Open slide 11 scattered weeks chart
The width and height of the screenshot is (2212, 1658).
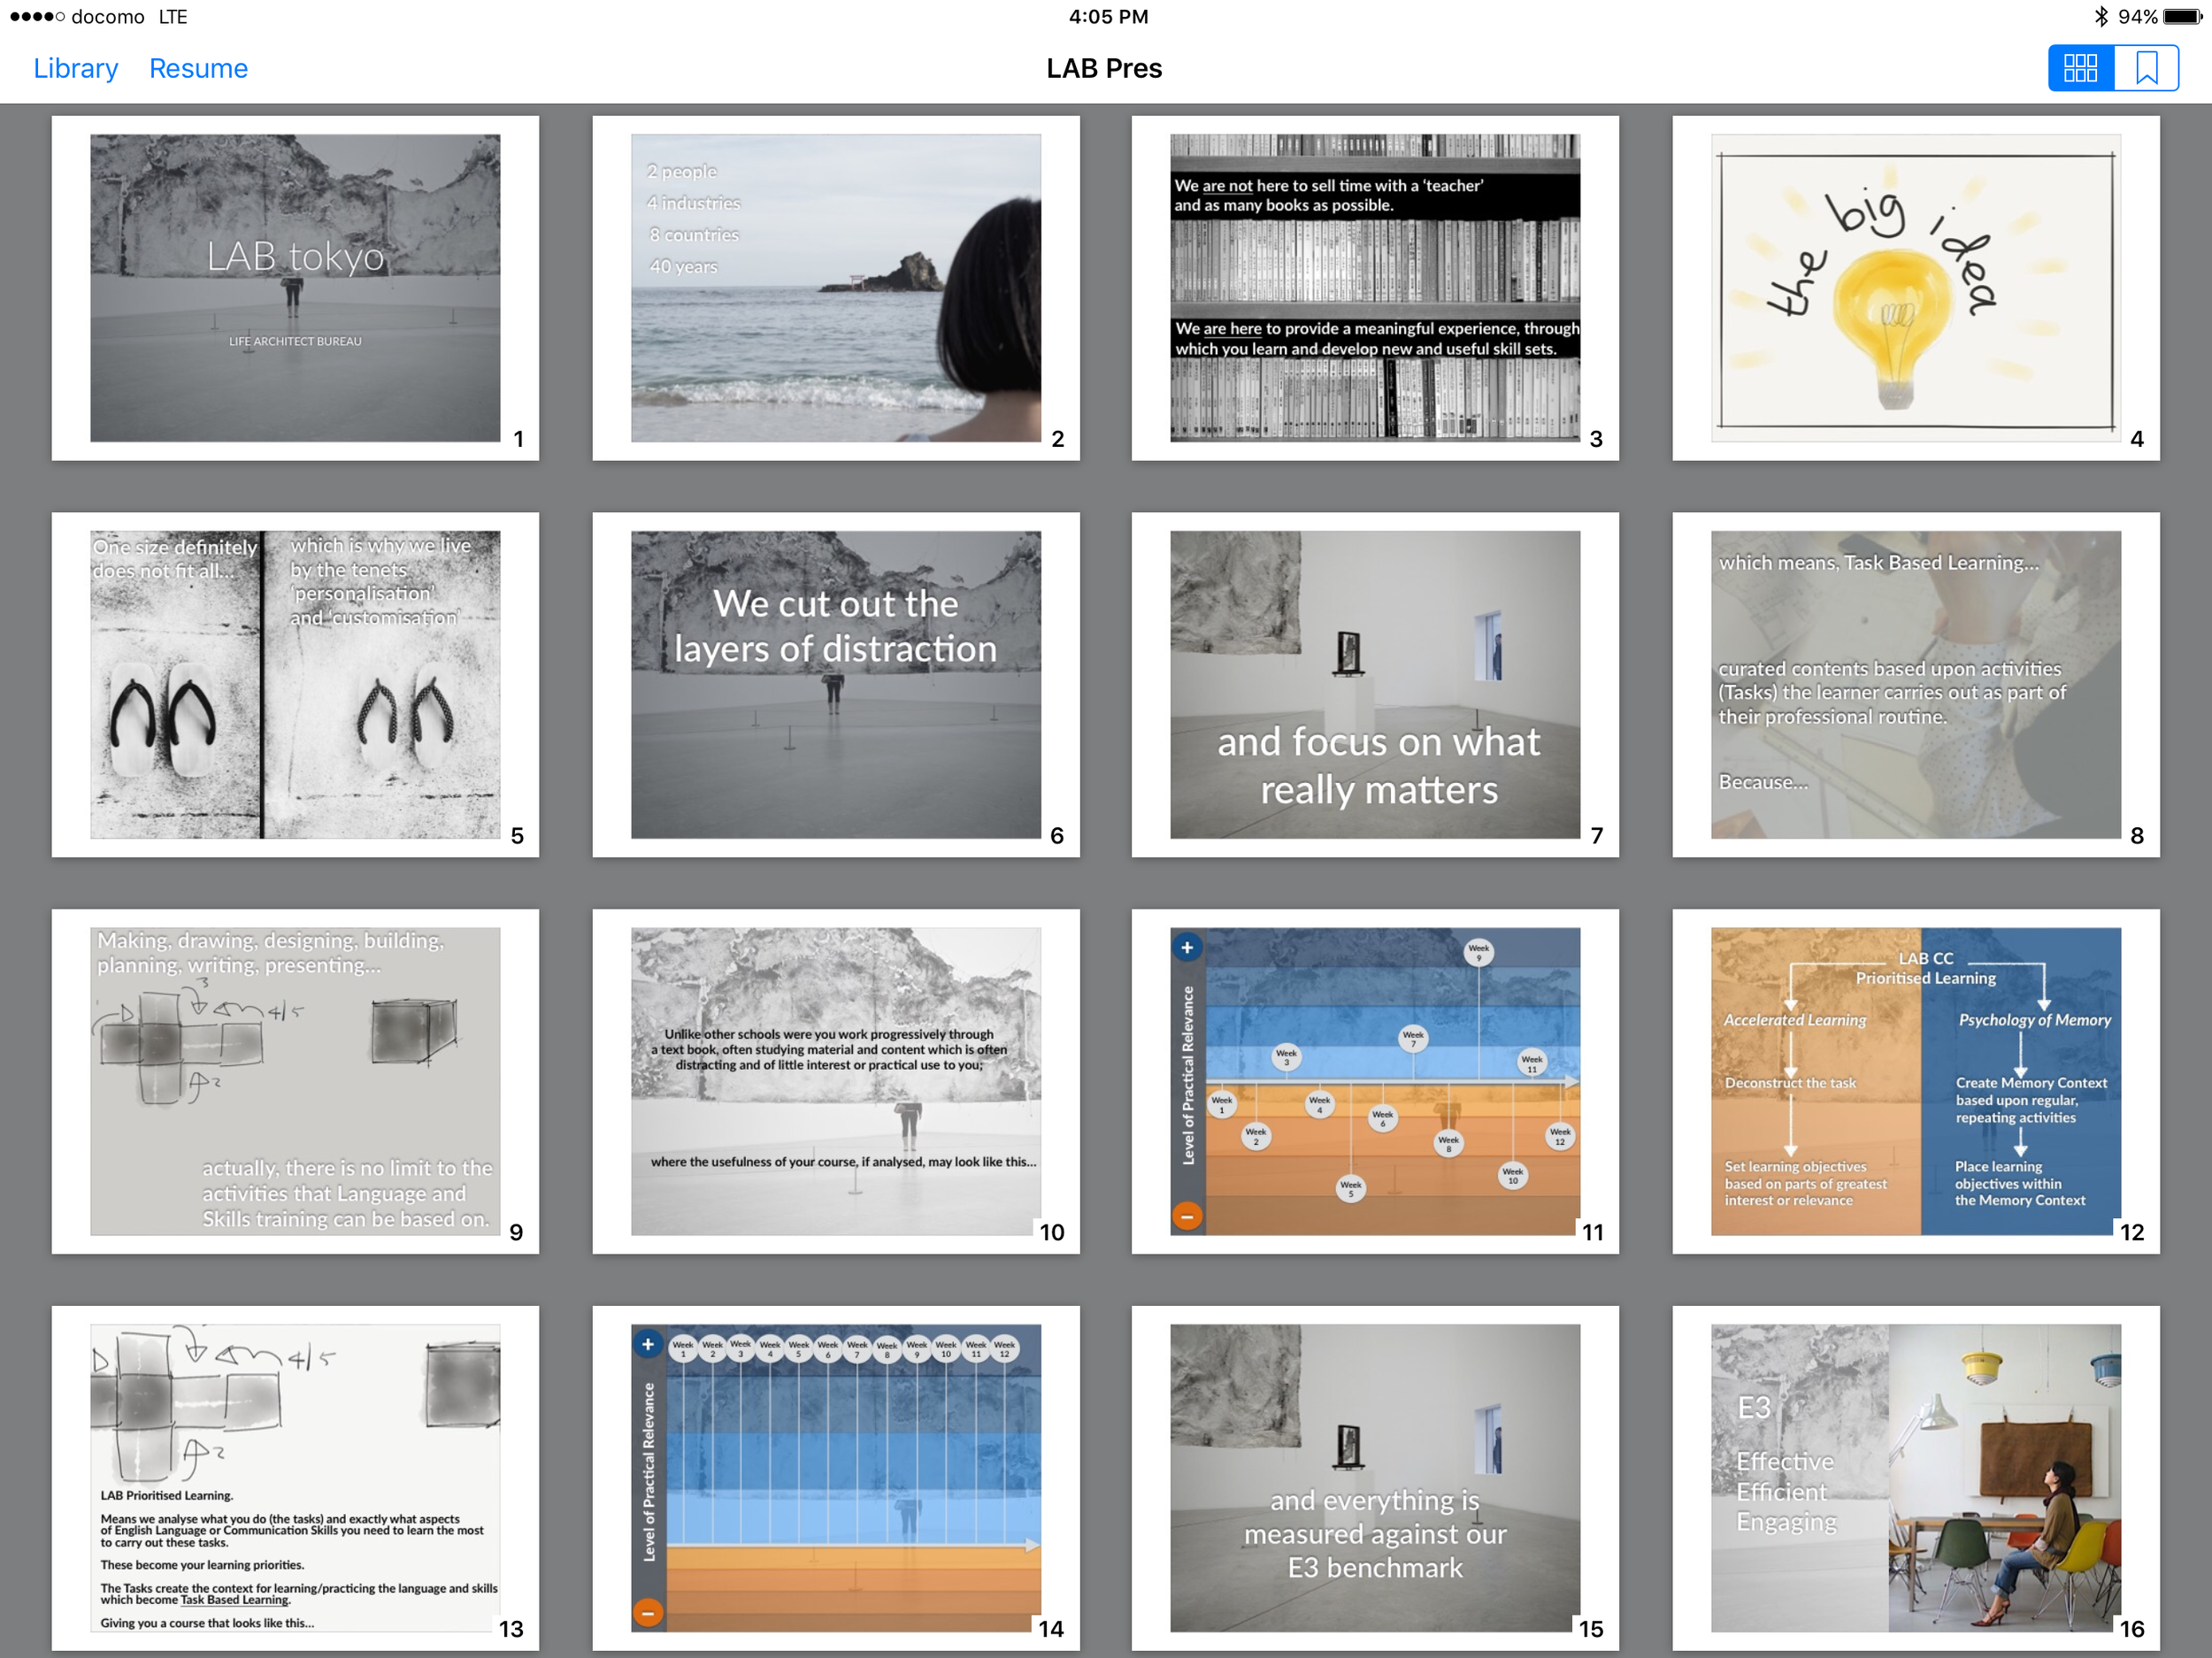pyautogui.click(x=1375, y=1081)
